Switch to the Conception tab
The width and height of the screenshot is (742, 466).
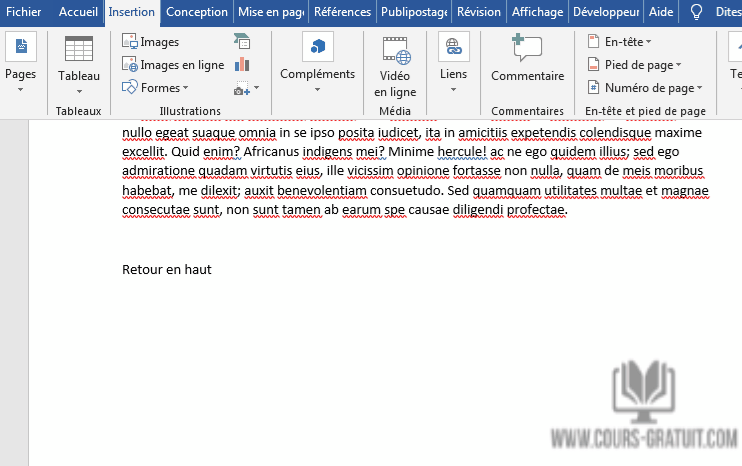[x=197, y=12]
